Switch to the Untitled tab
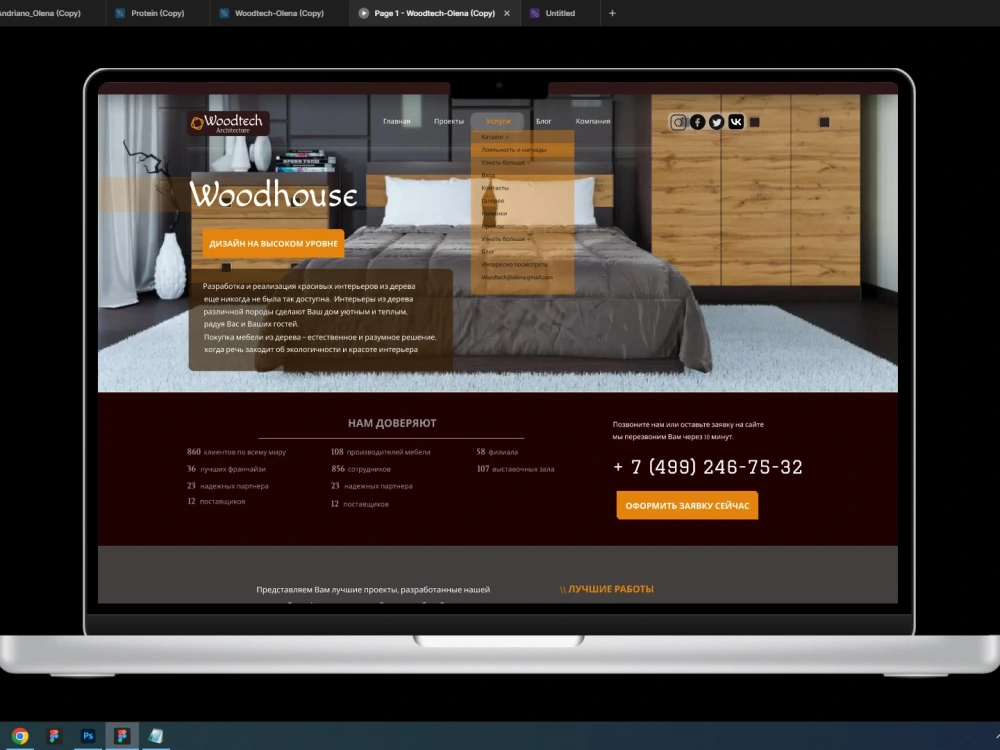Screen dimensions: 1000x750 point(560,13)
